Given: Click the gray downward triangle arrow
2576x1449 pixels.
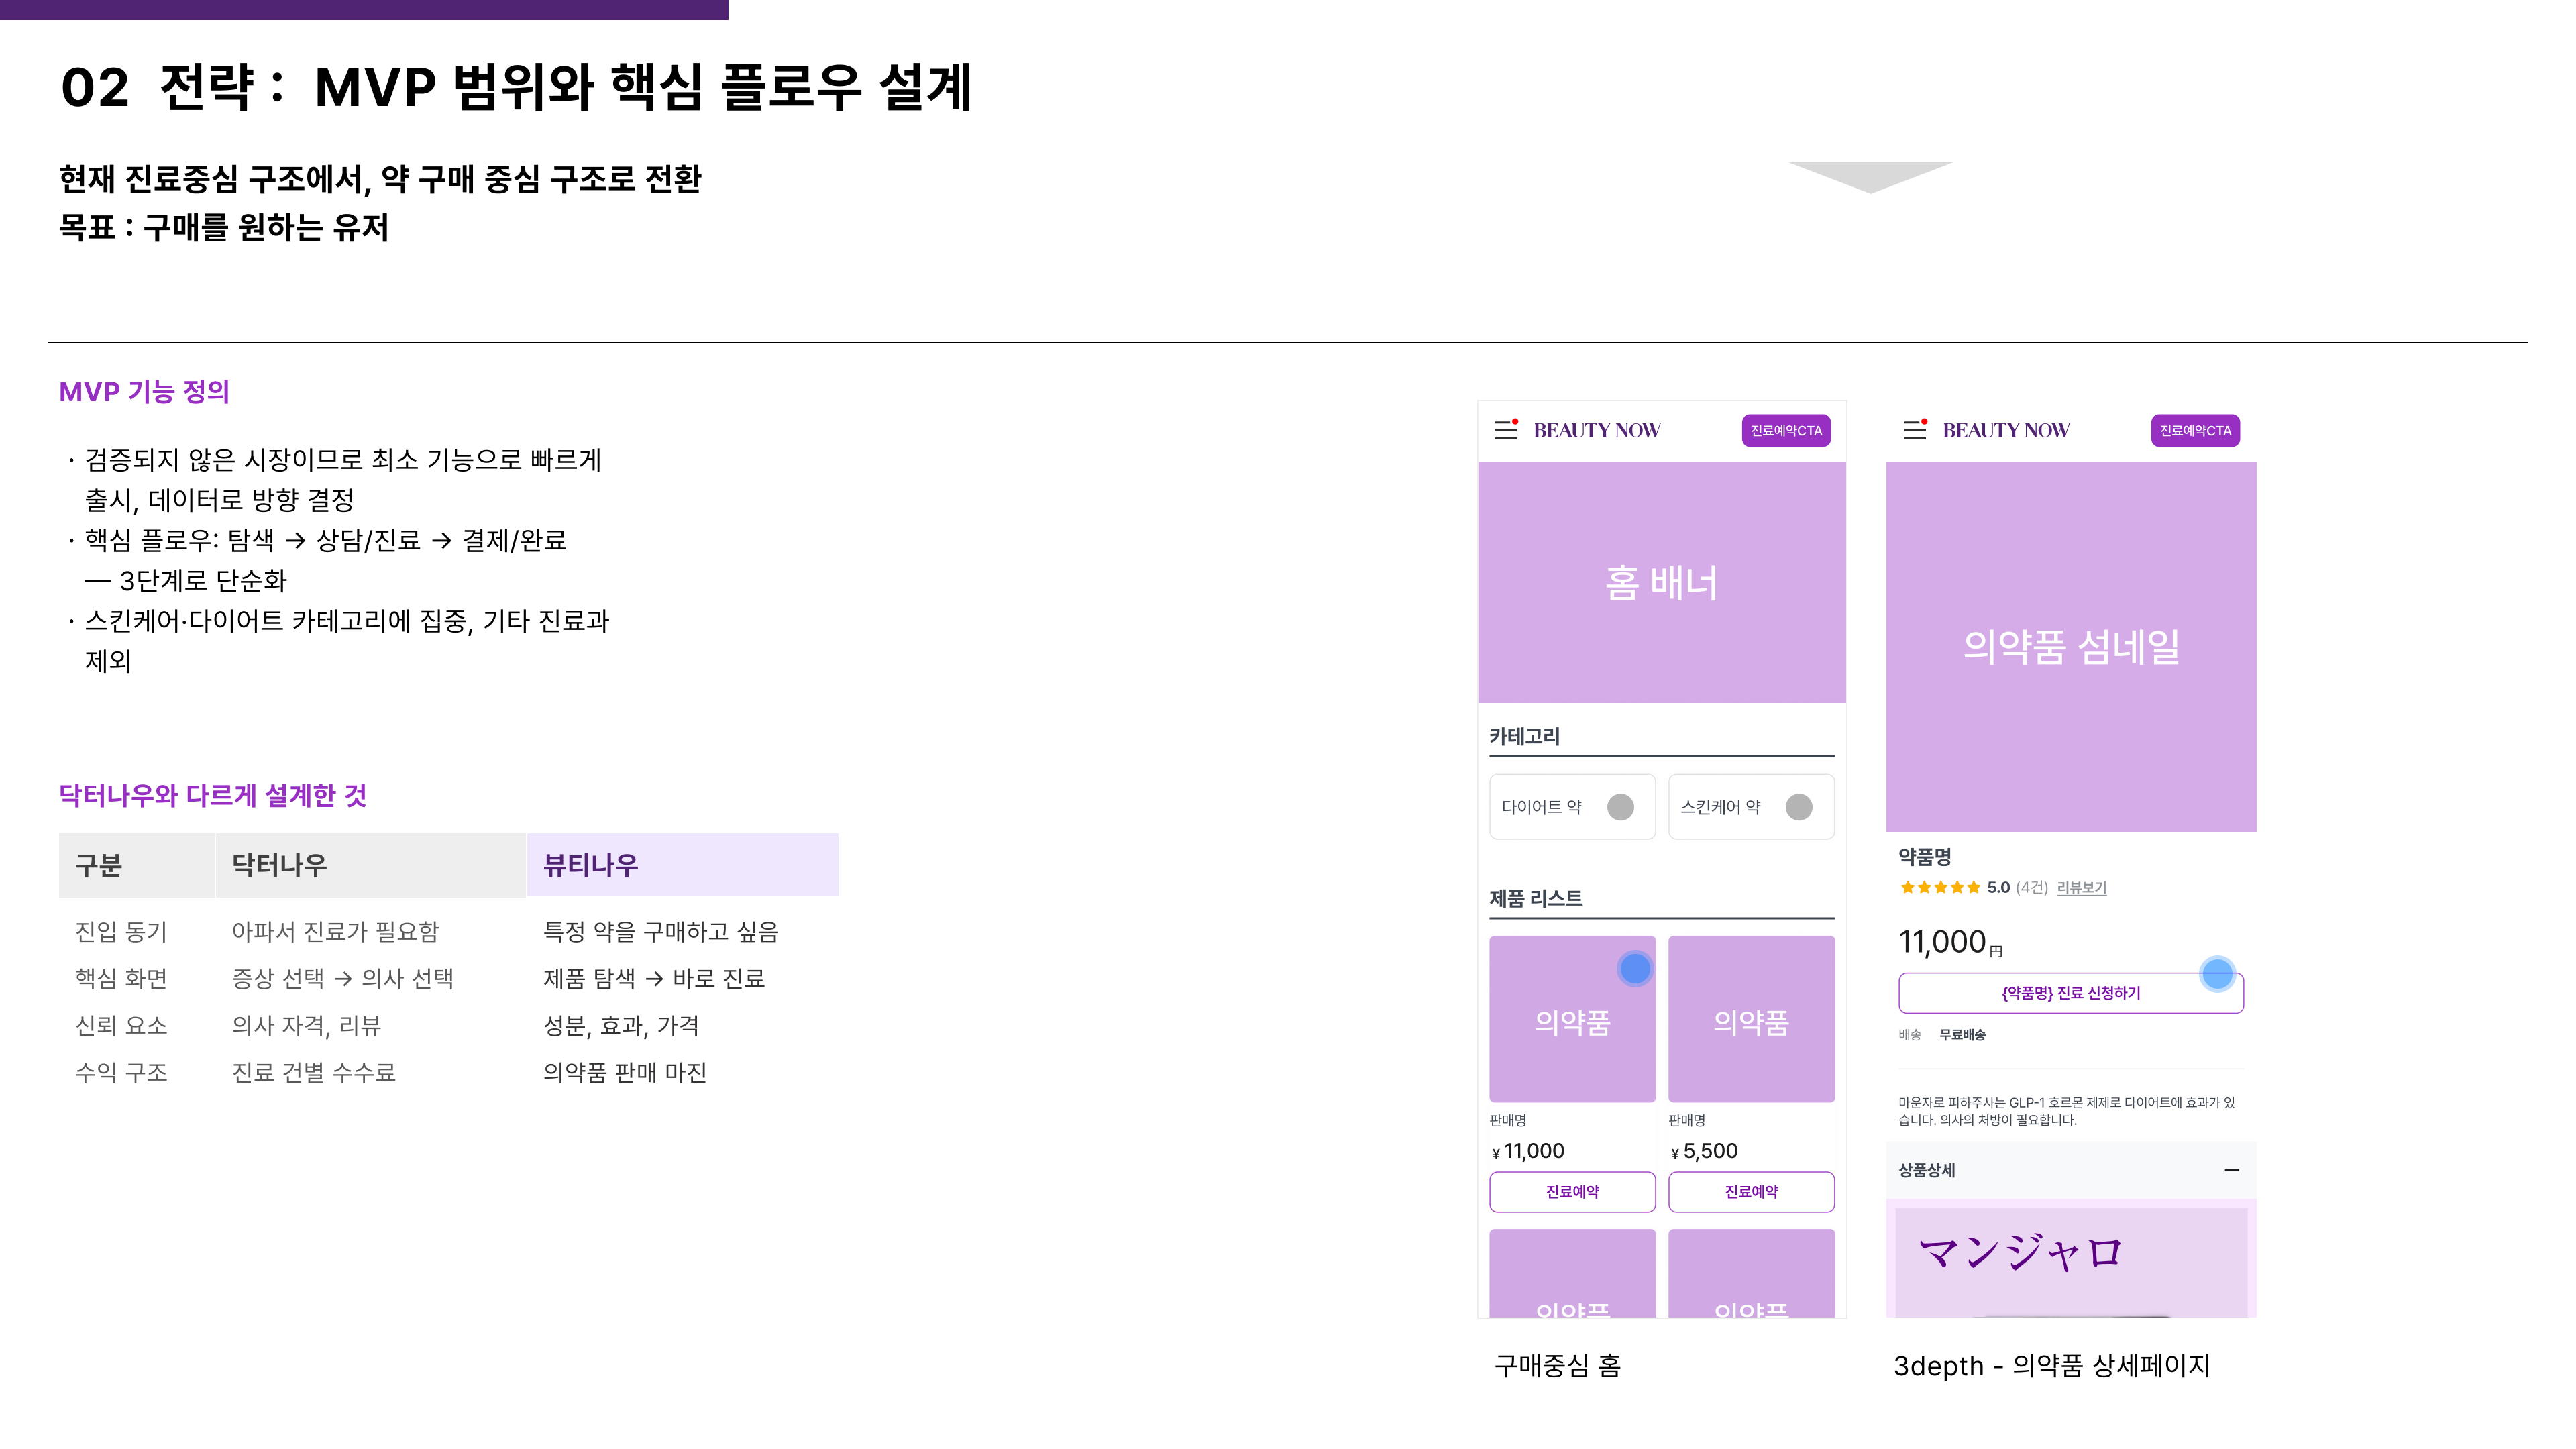Looking at the screenshot, I should click(1871, 177).
